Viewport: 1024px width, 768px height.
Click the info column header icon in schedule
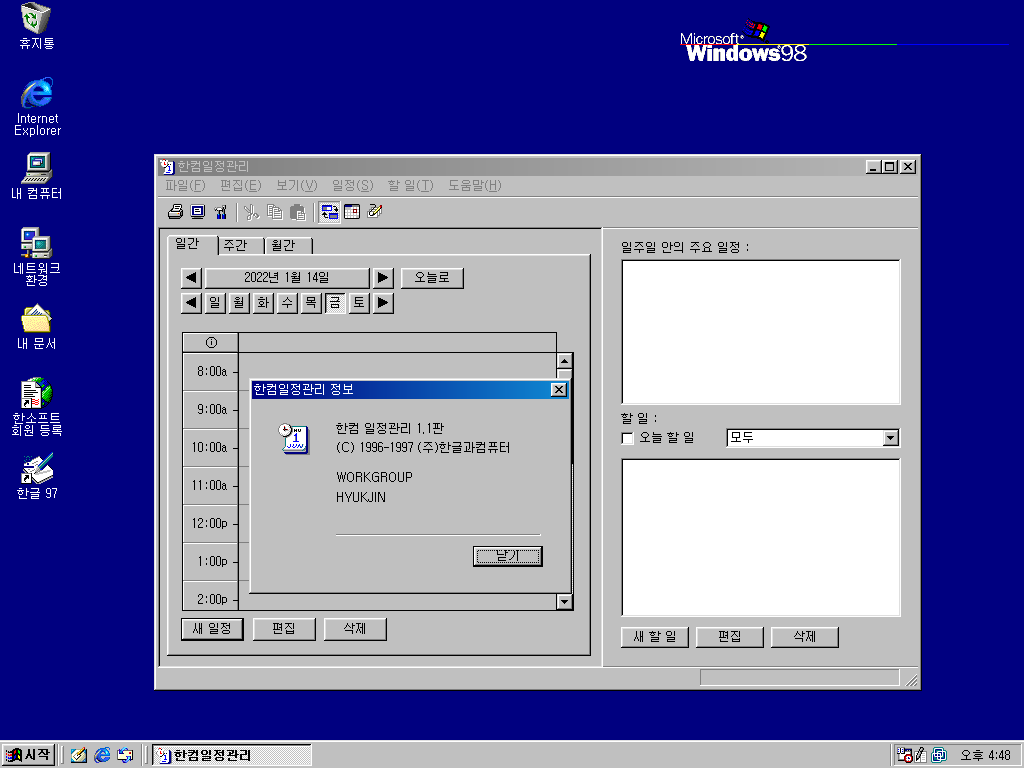click(x=211, y=342)
